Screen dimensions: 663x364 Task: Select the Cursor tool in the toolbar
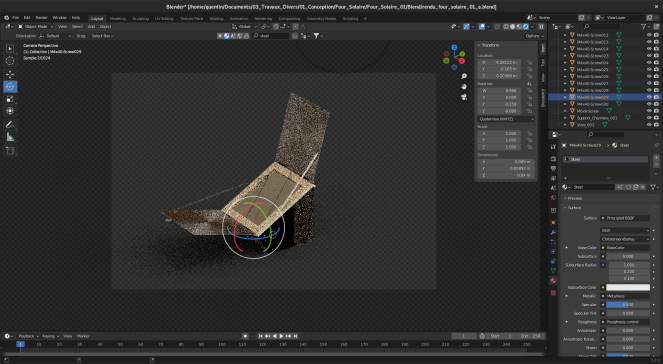tap(10, 61)
